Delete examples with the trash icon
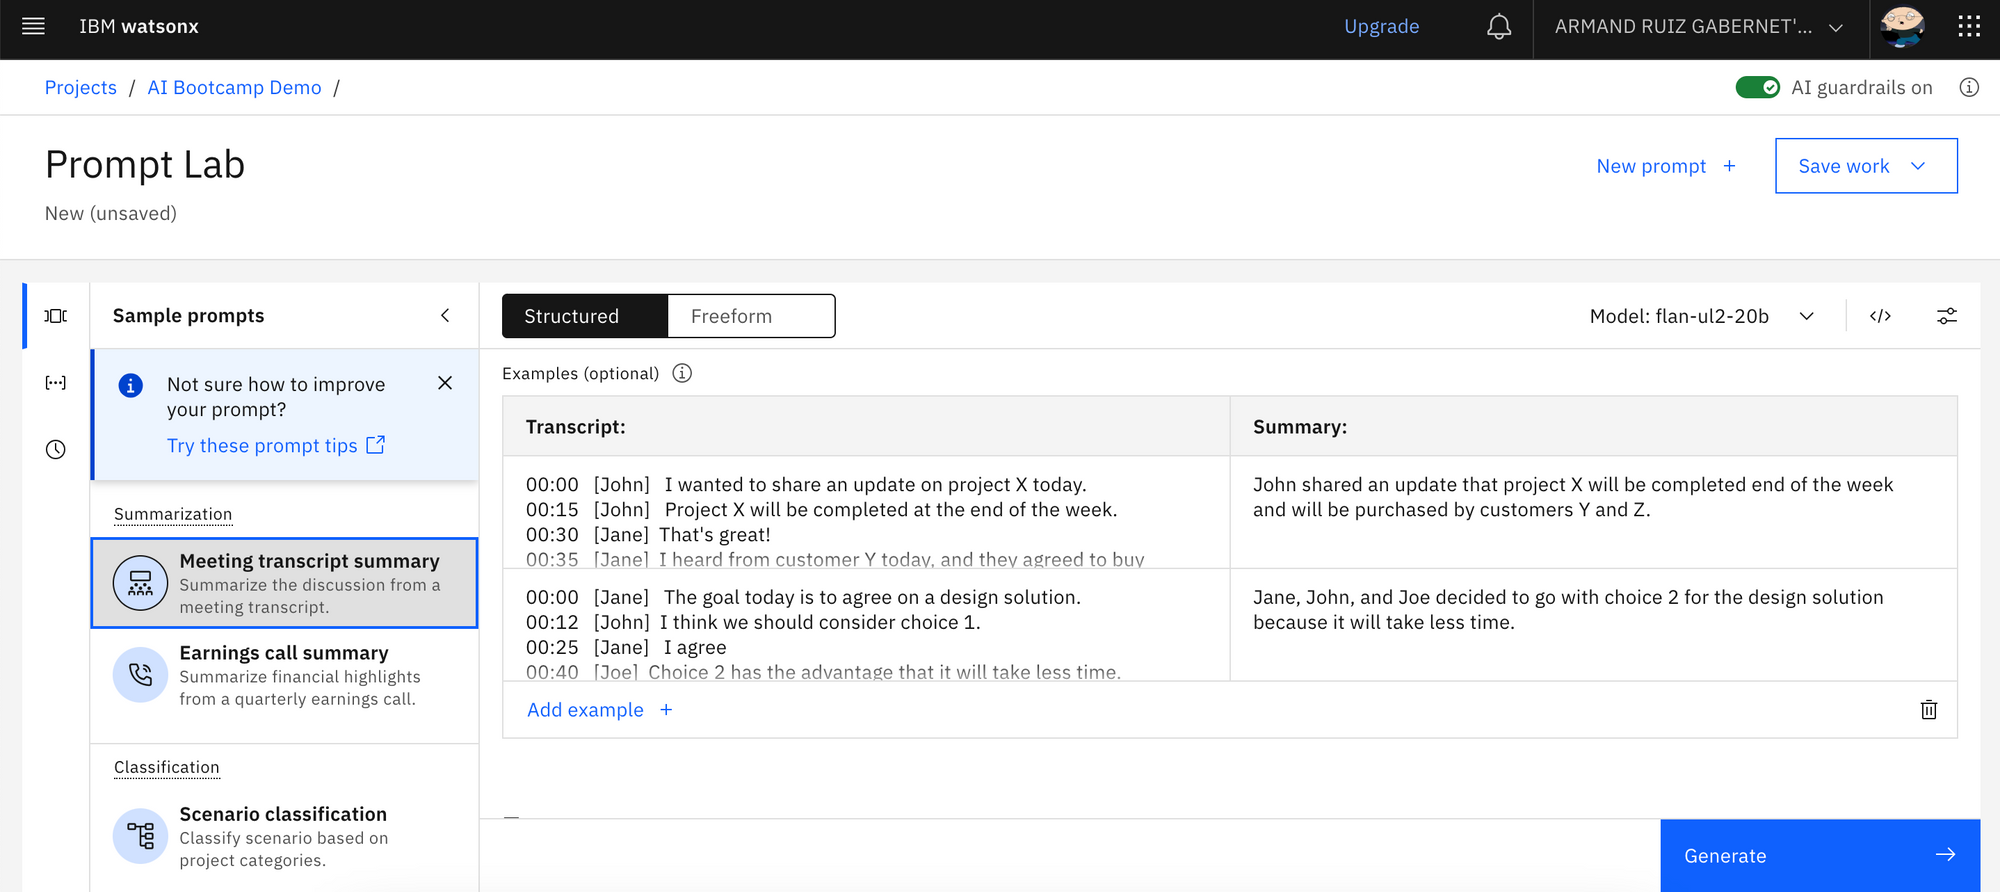Image resolution: width=2000 pixels, height=892 pixels. [1929, 710]
